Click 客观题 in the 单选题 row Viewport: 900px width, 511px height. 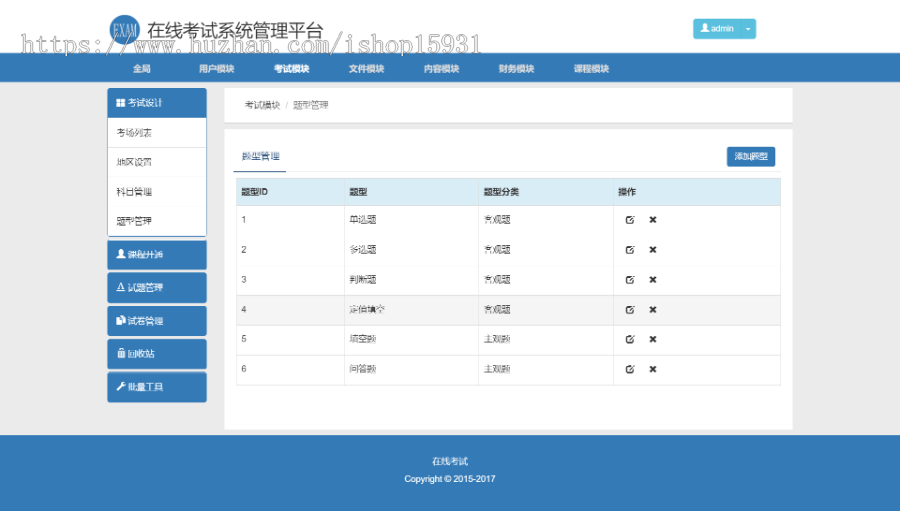[x=497, y=220]
